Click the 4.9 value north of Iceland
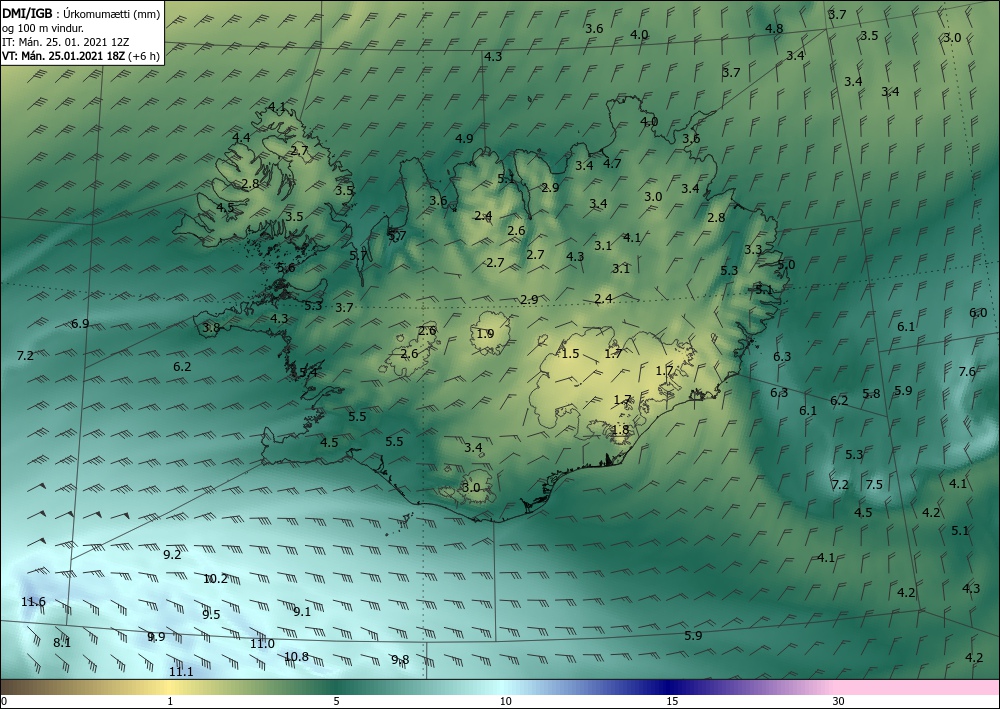The width and height of the screenshot is (1000, 709). tap(464, 138)
